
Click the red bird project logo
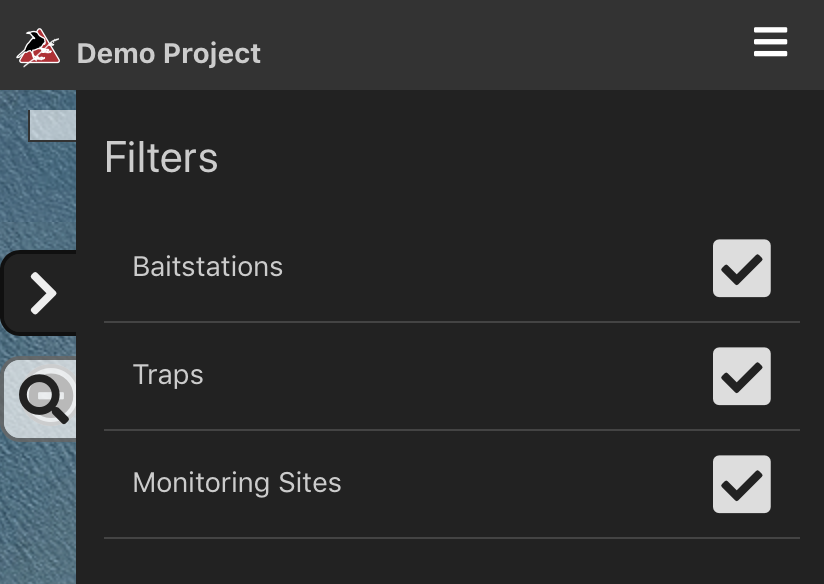pos(38,47)
